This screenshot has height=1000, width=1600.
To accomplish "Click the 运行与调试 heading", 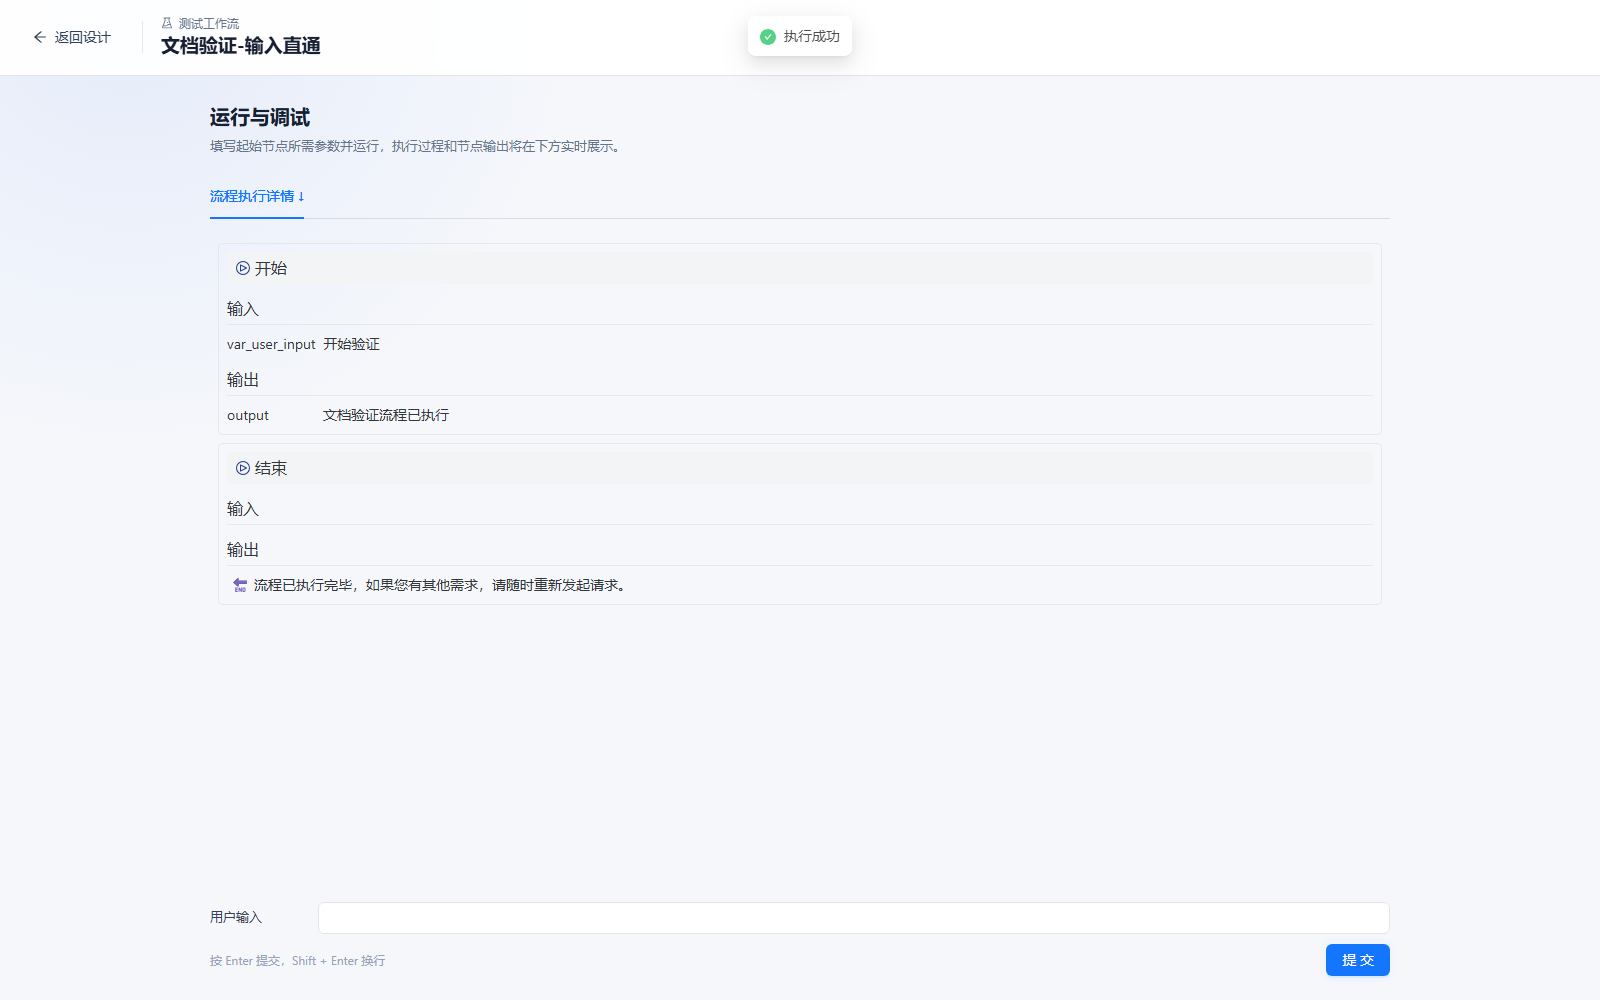I will click(x=260, y=118).
